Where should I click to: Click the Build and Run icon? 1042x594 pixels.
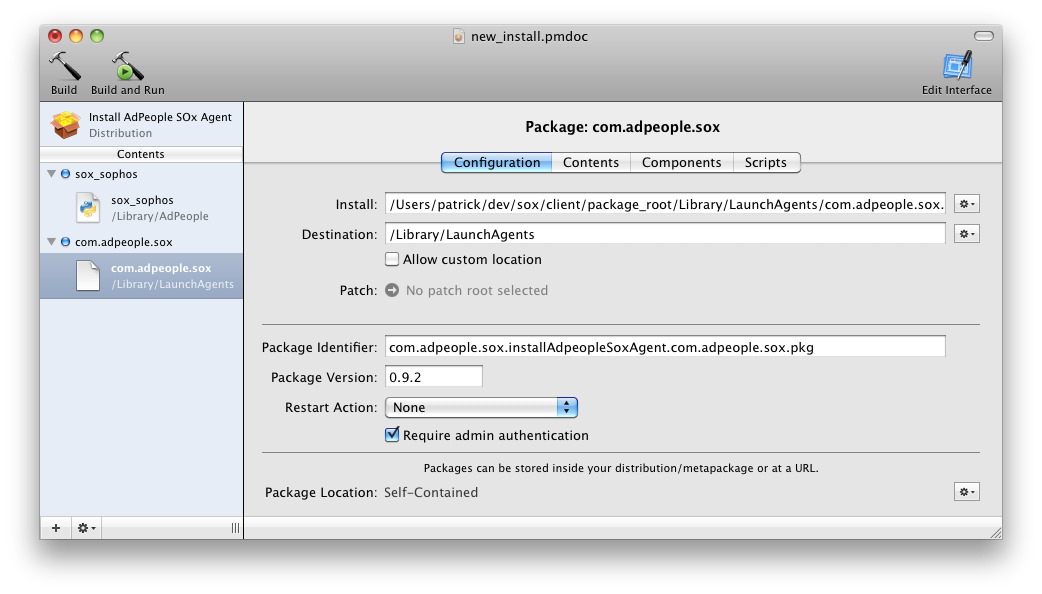pos(127,66)
